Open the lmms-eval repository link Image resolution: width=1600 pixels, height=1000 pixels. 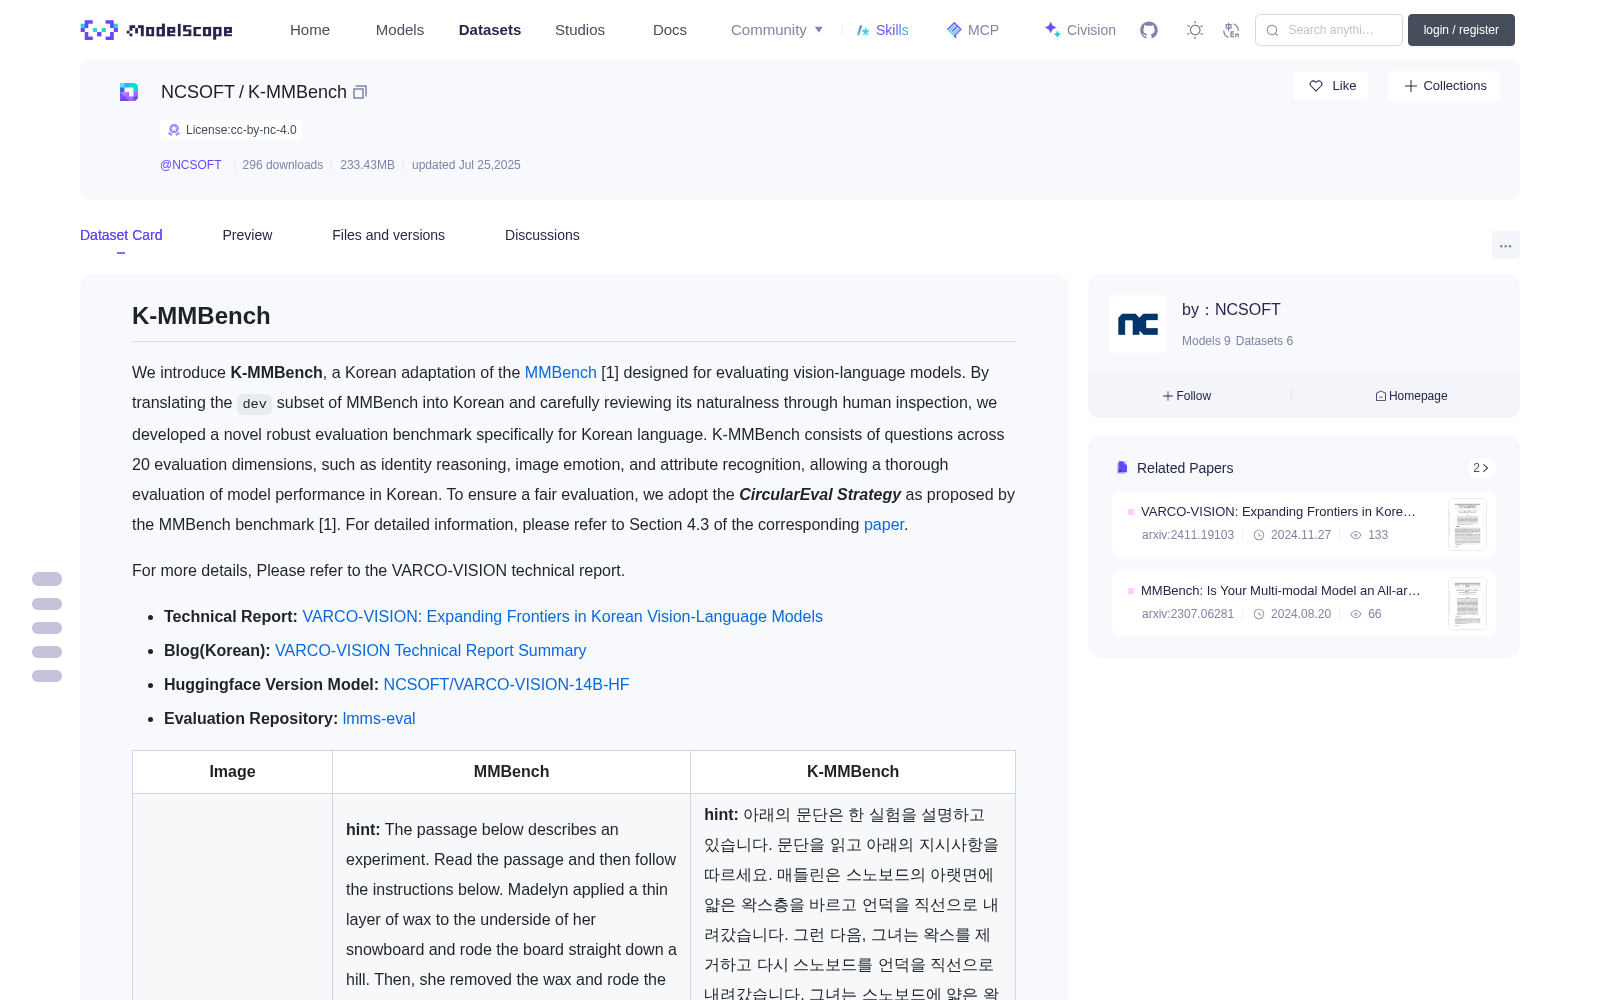[379, 718]
